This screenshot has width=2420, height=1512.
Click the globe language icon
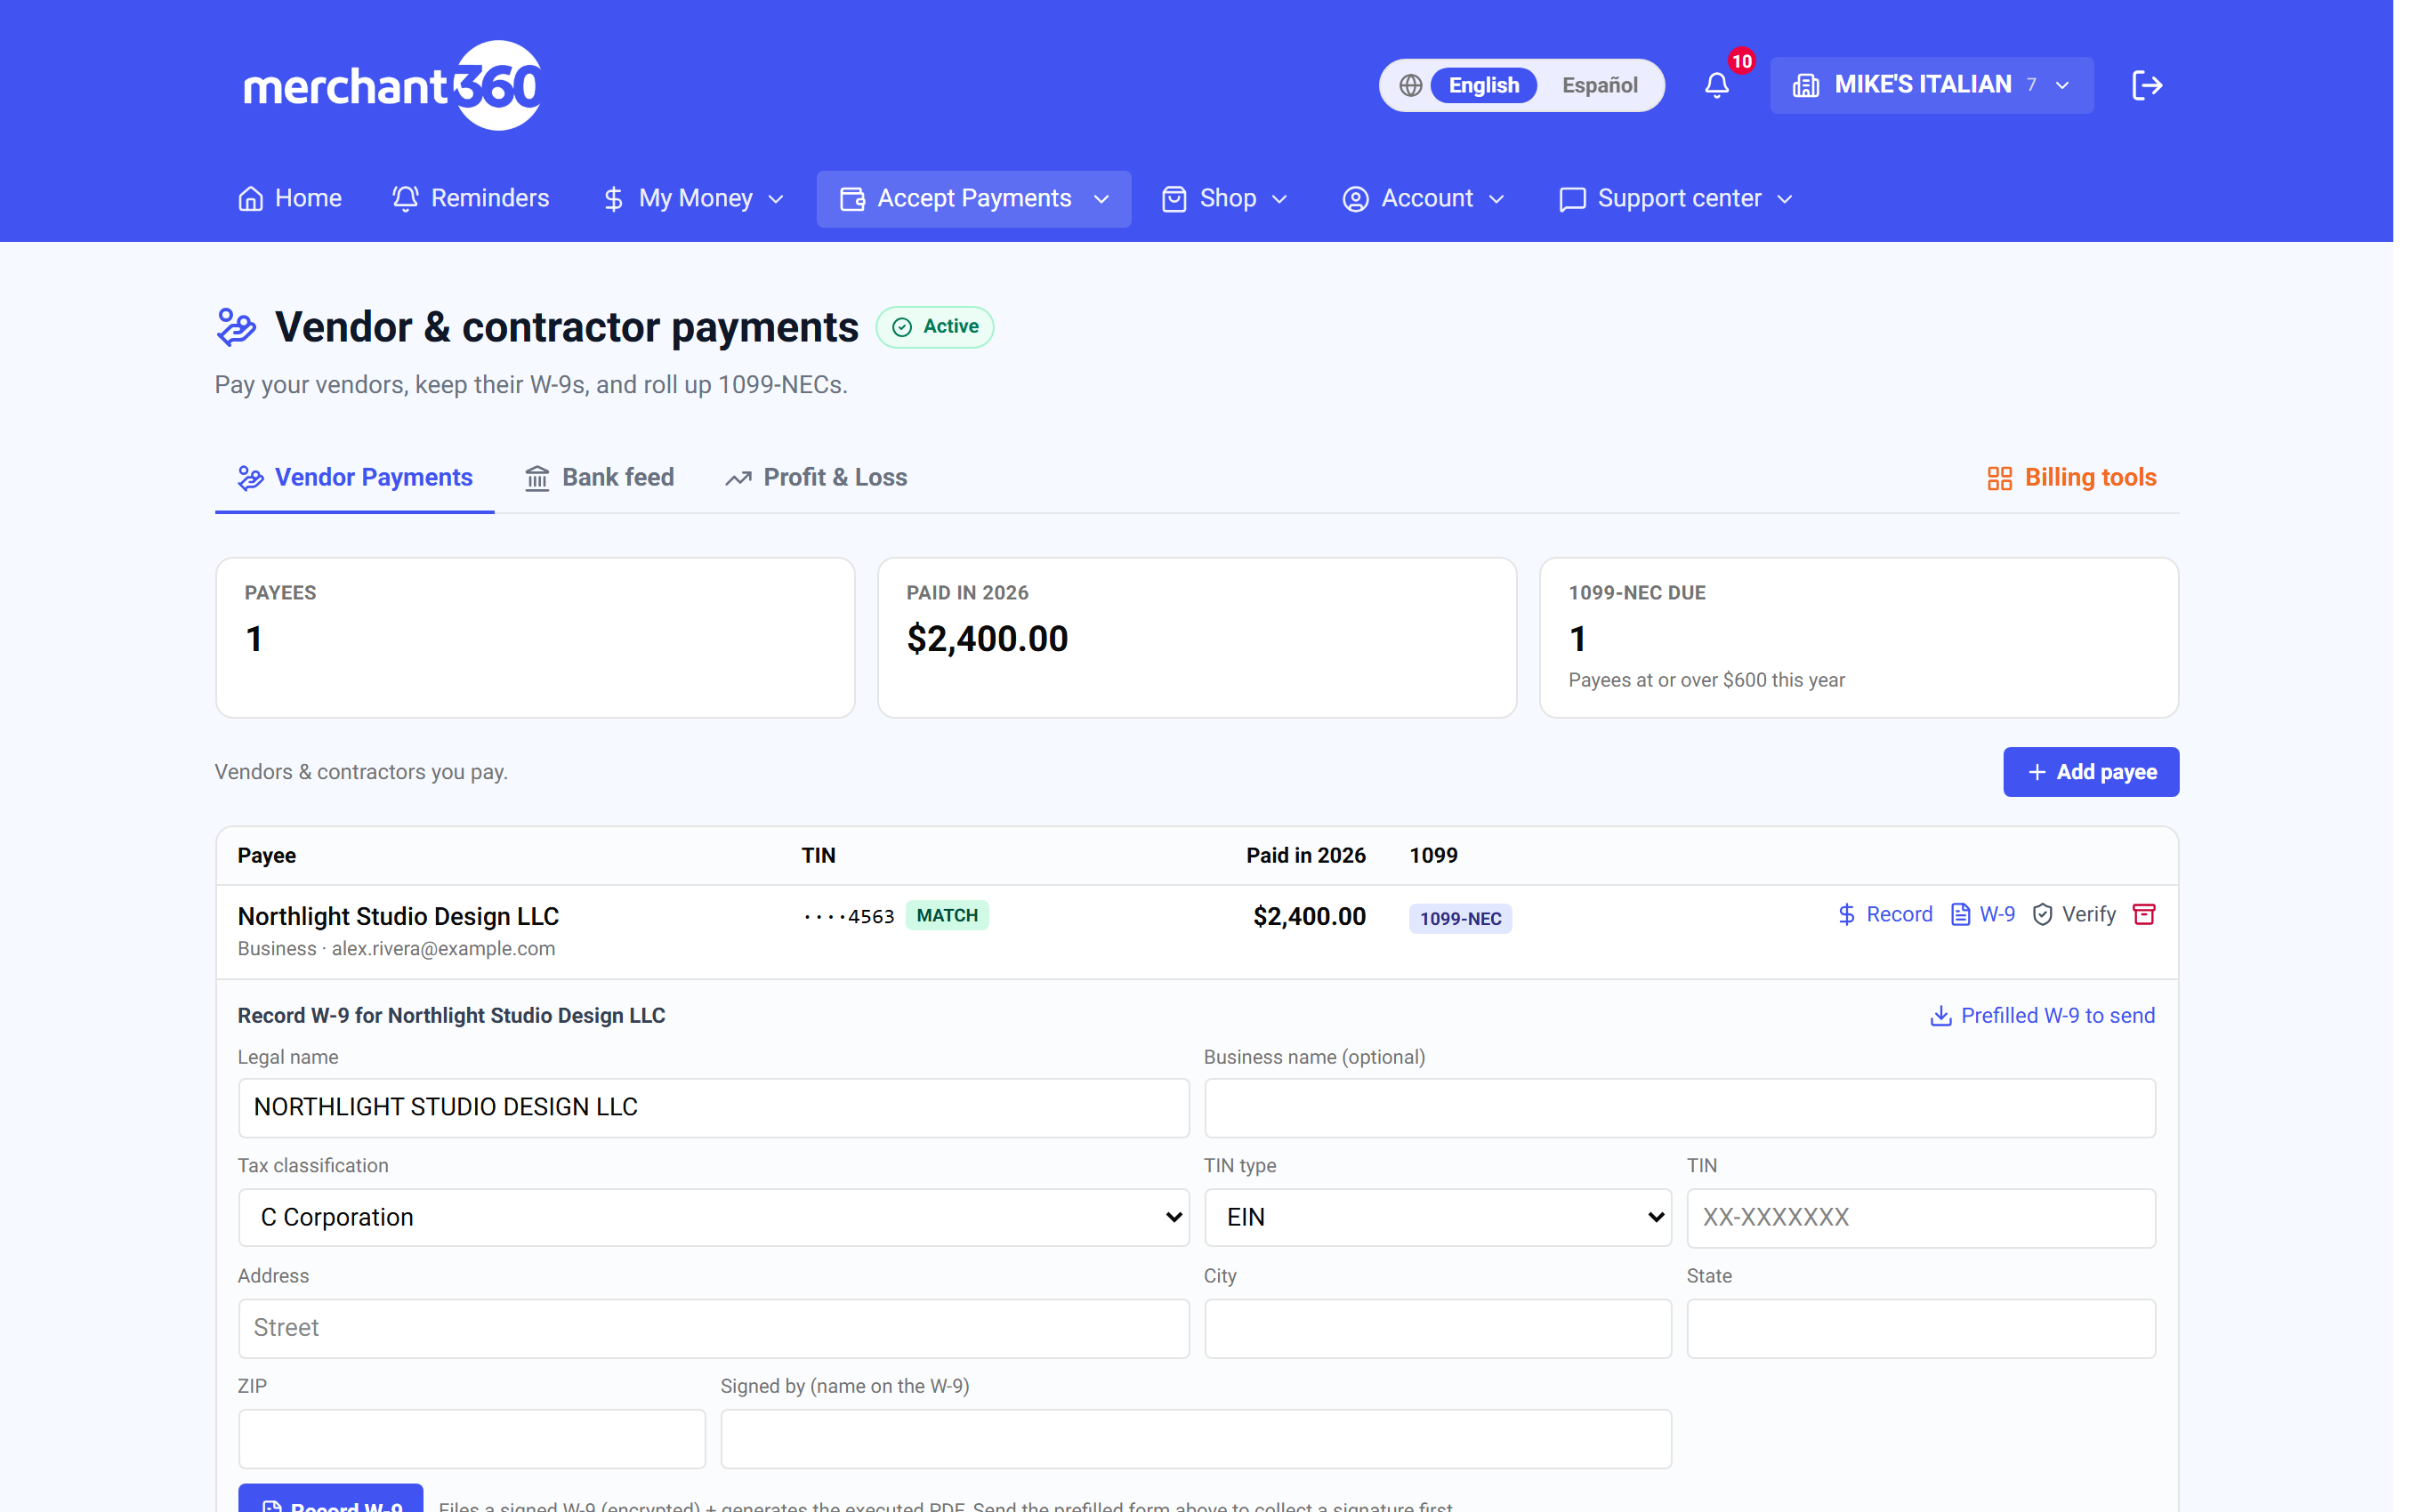coord(1410,85)
